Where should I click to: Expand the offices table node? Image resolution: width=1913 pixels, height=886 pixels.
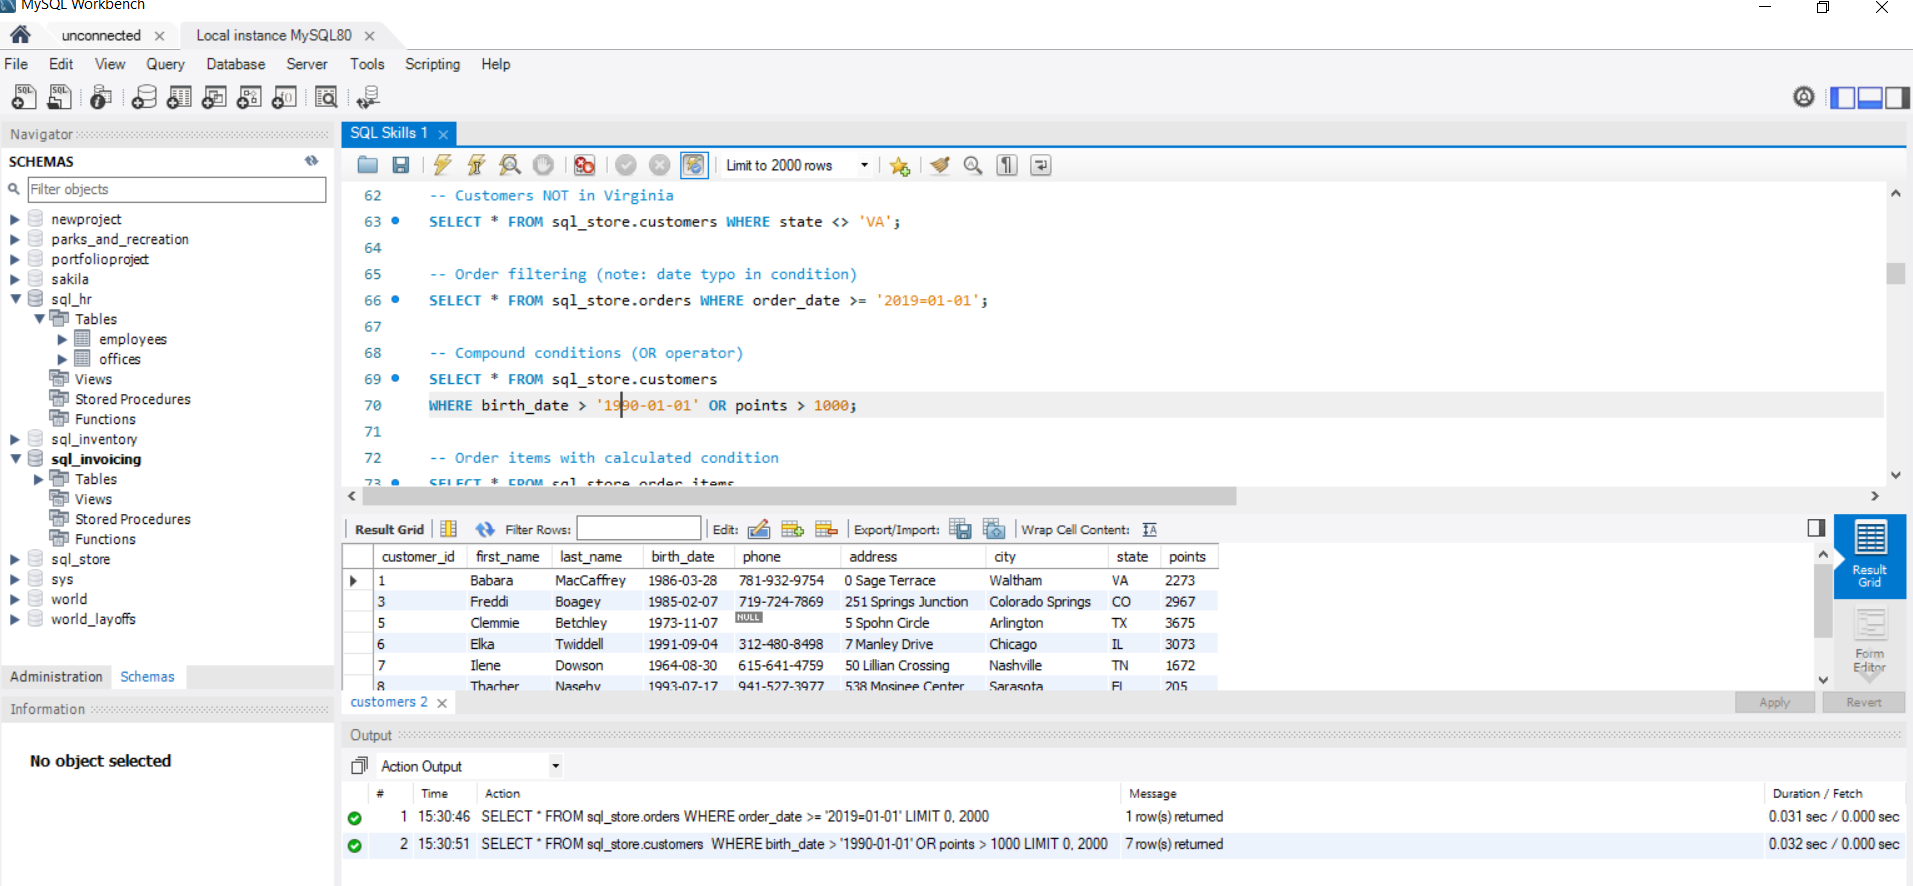pos(62,359)
